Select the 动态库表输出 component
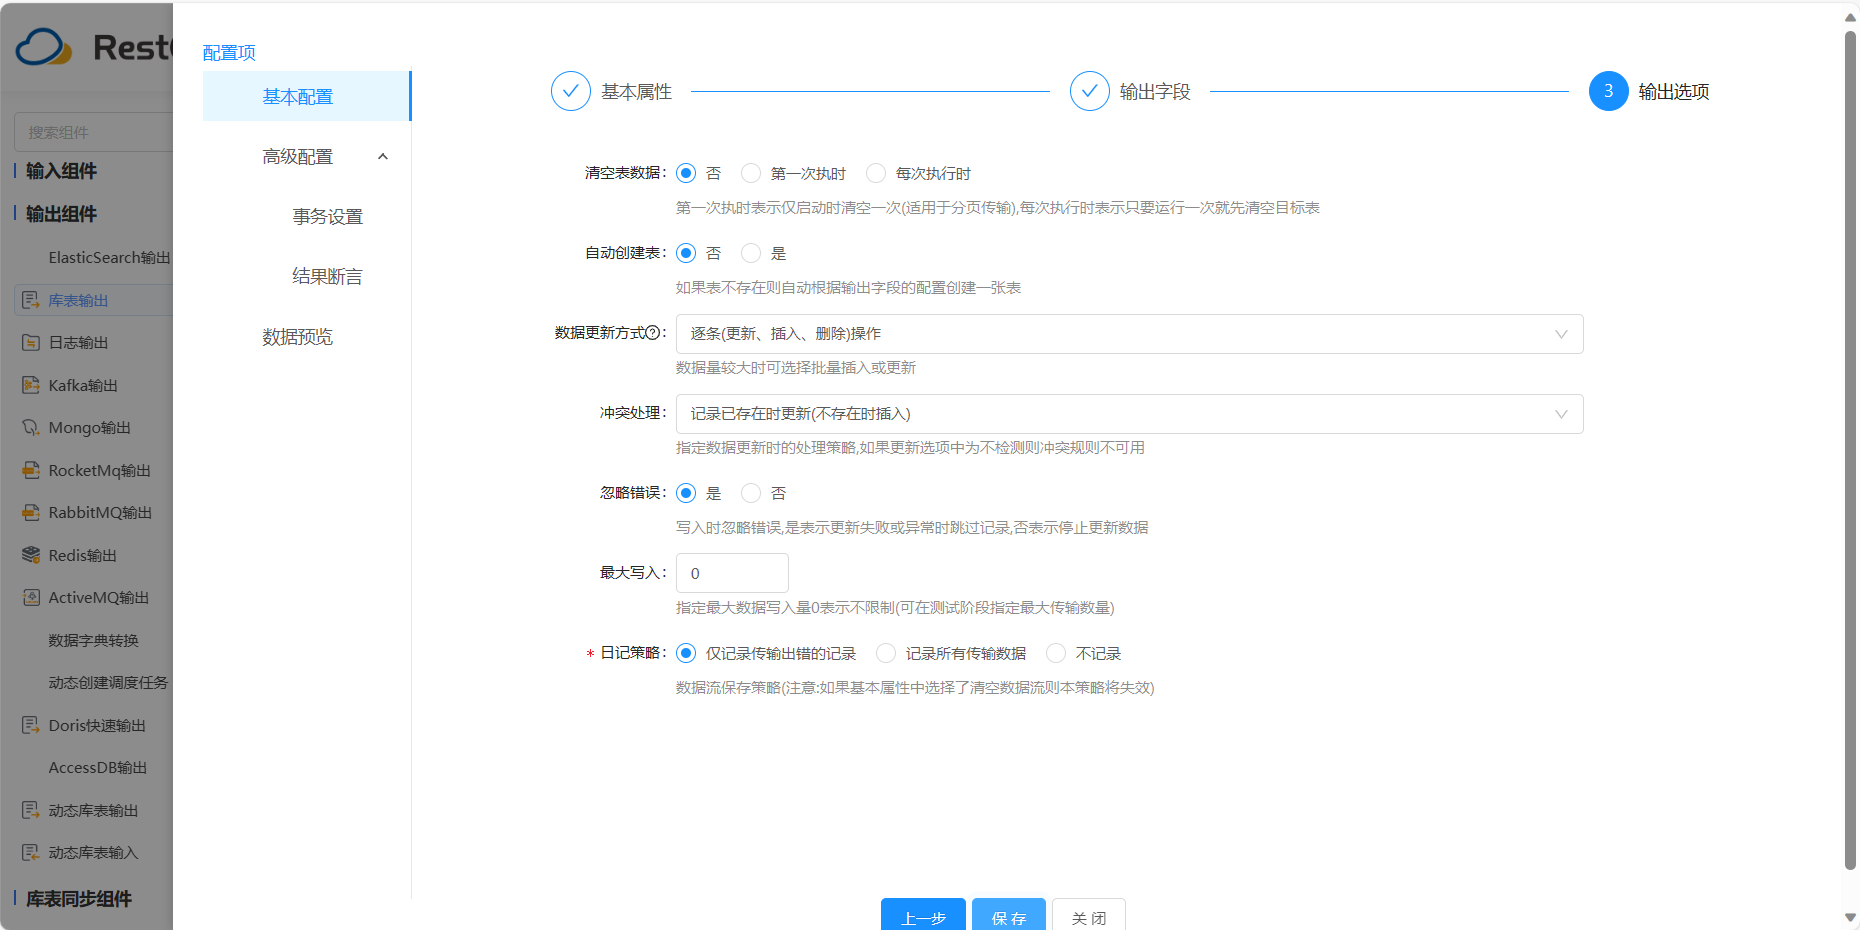 pos(95,810)
